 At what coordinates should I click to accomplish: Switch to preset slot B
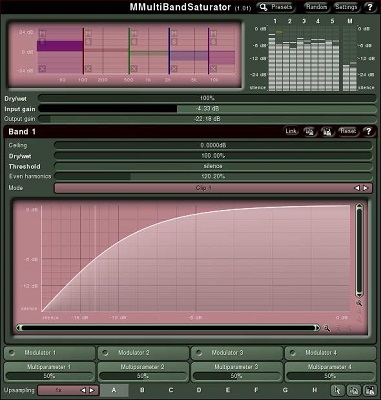point(142,390)
